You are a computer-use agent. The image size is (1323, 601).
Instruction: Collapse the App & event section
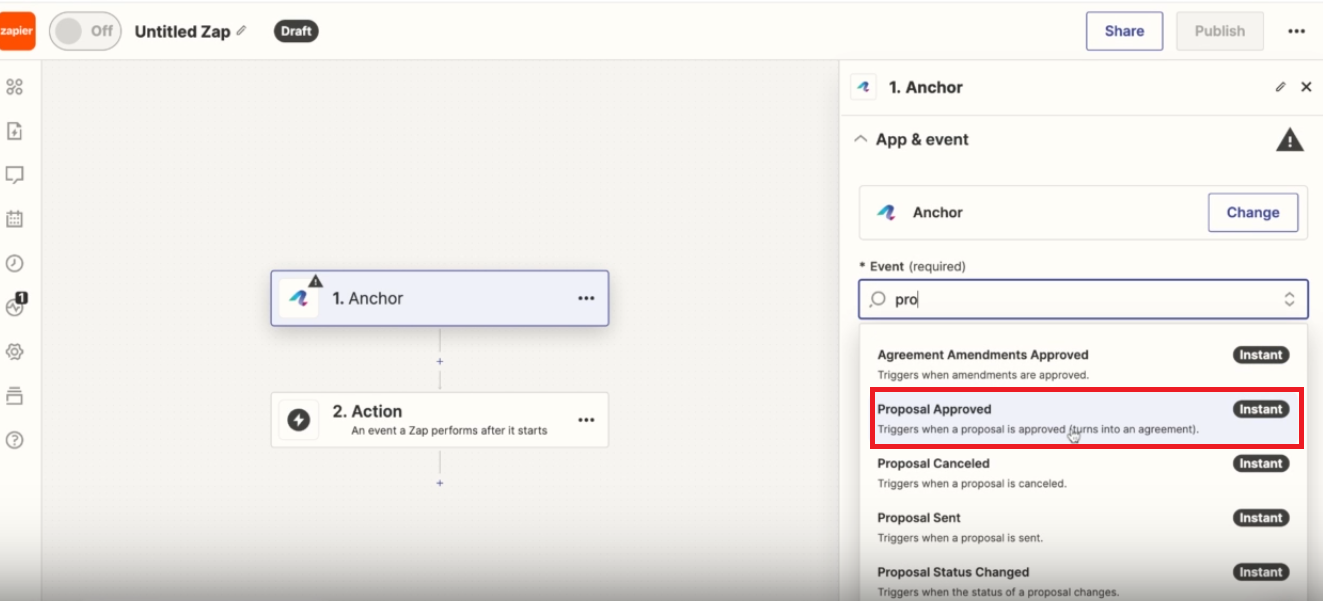pos(860,140)
